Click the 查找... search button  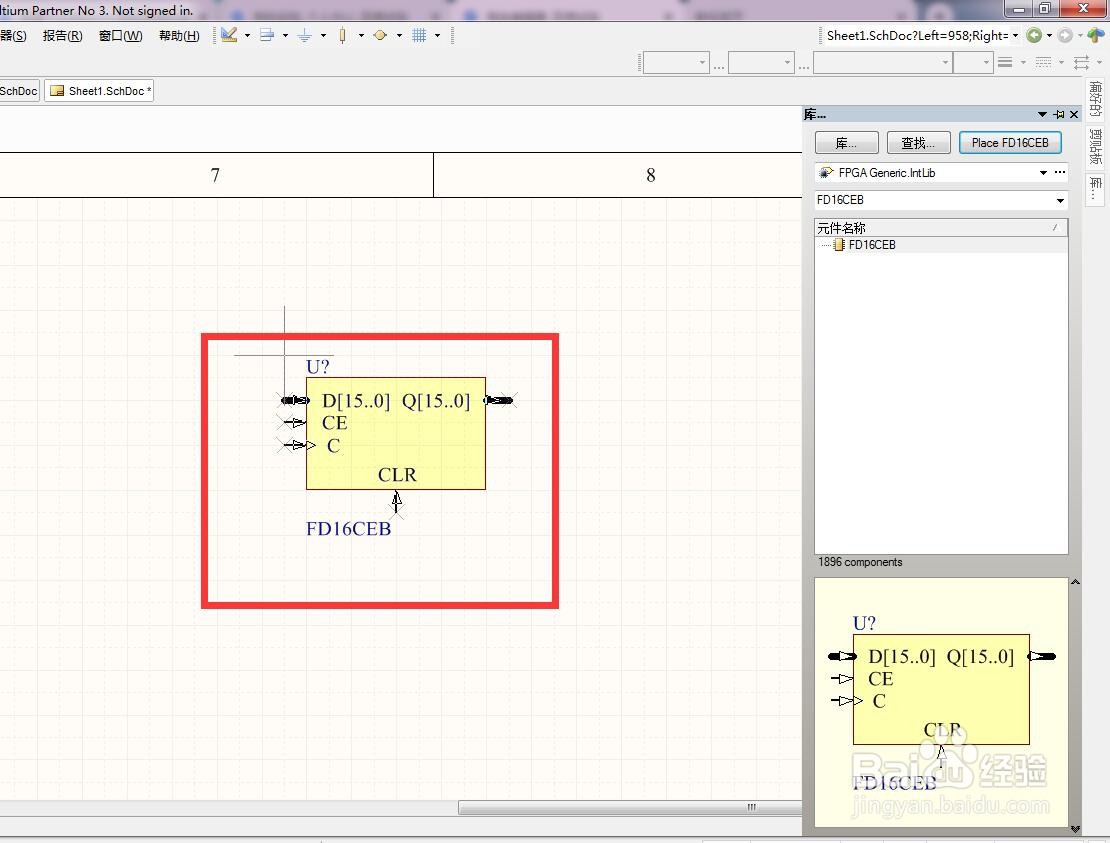tap(918, 142)
